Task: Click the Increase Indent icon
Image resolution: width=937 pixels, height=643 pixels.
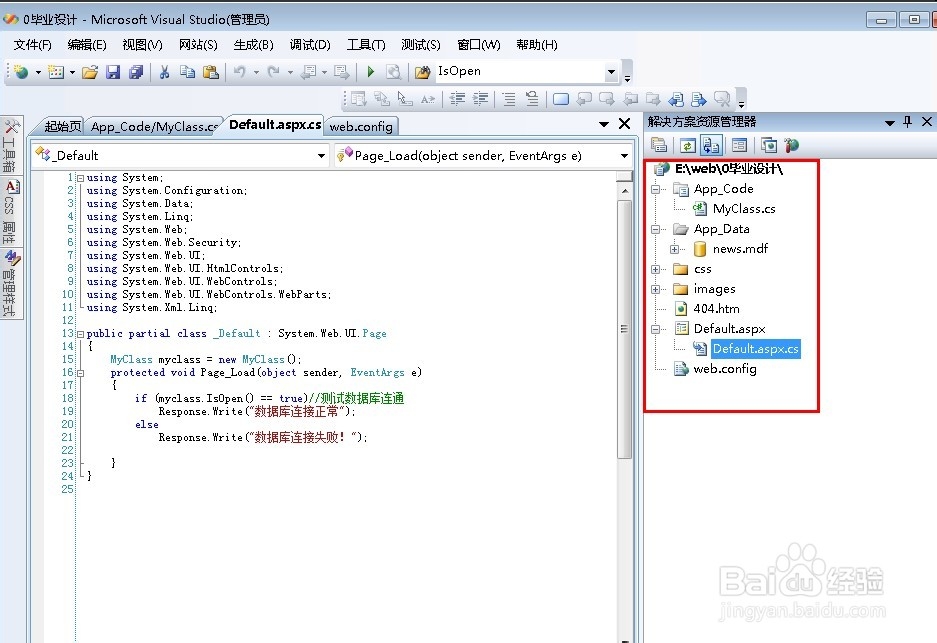Action: coord(480,99)
